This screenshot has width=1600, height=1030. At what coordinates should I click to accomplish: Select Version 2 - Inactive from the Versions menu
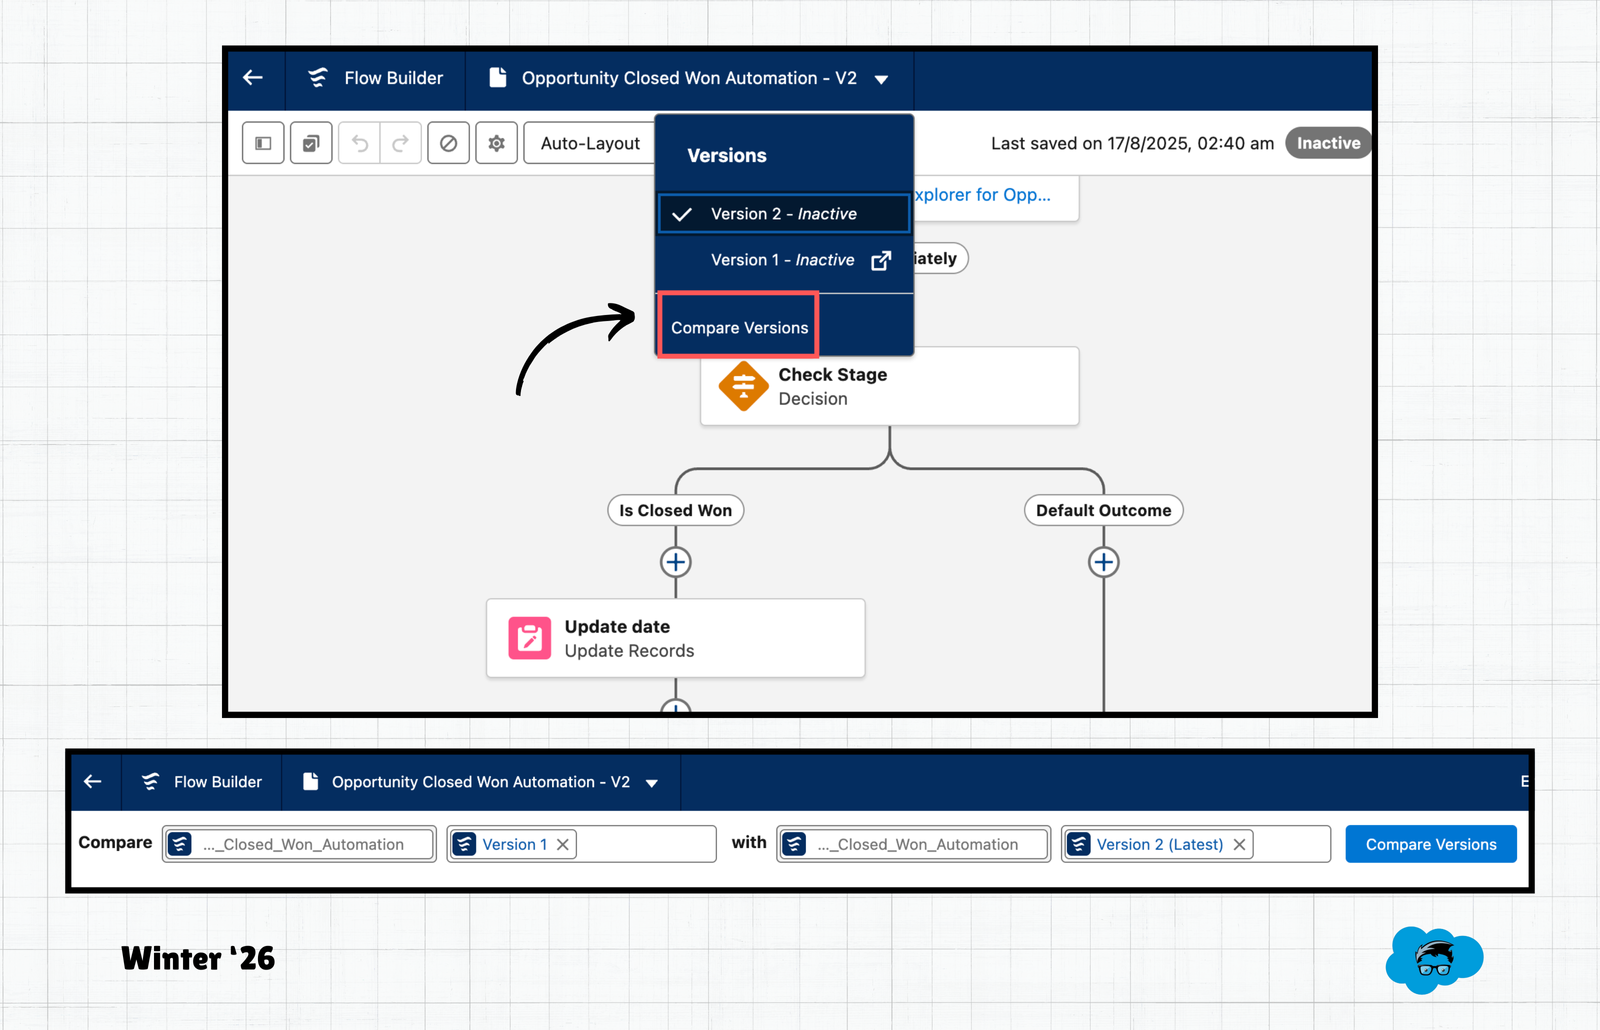click(784, 214)
